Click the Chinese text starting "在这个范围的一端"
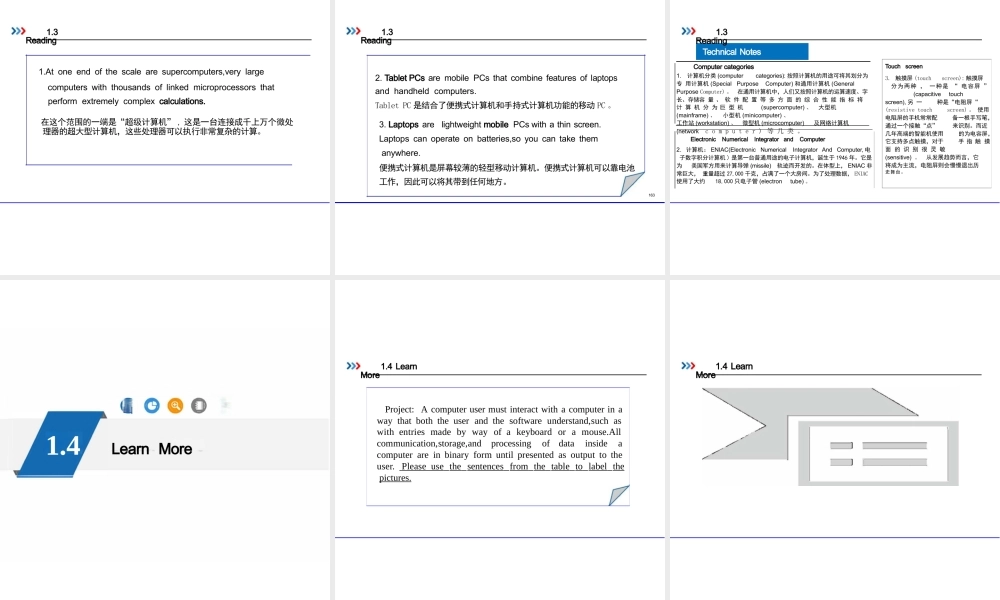This screenshot has width=1000, height=600. (x=167, y=126)
